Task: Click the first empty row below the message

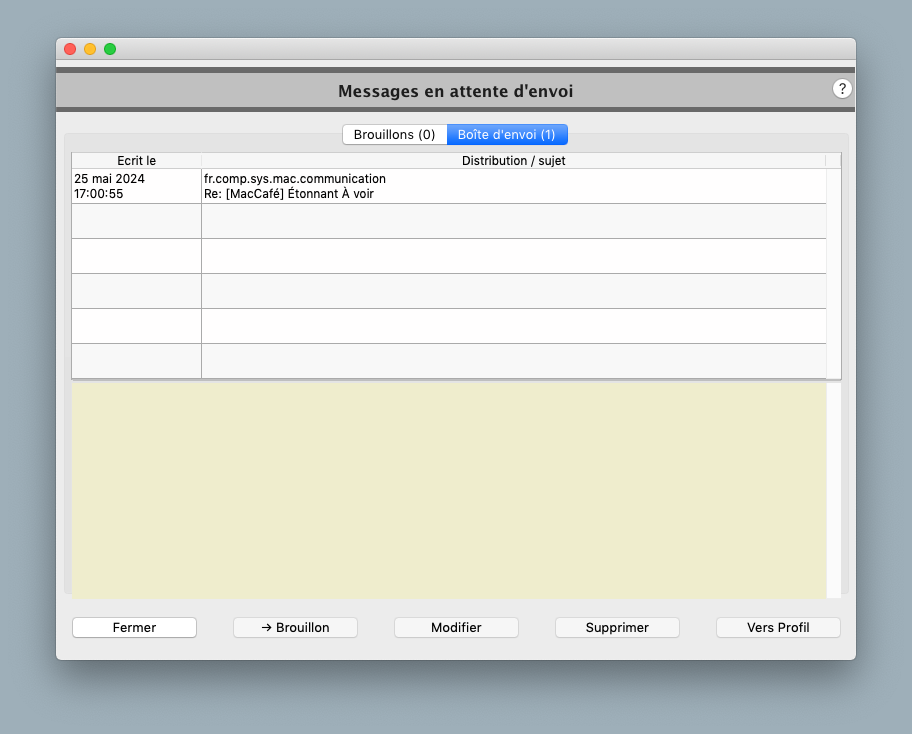Action: (x=448, y=221)
